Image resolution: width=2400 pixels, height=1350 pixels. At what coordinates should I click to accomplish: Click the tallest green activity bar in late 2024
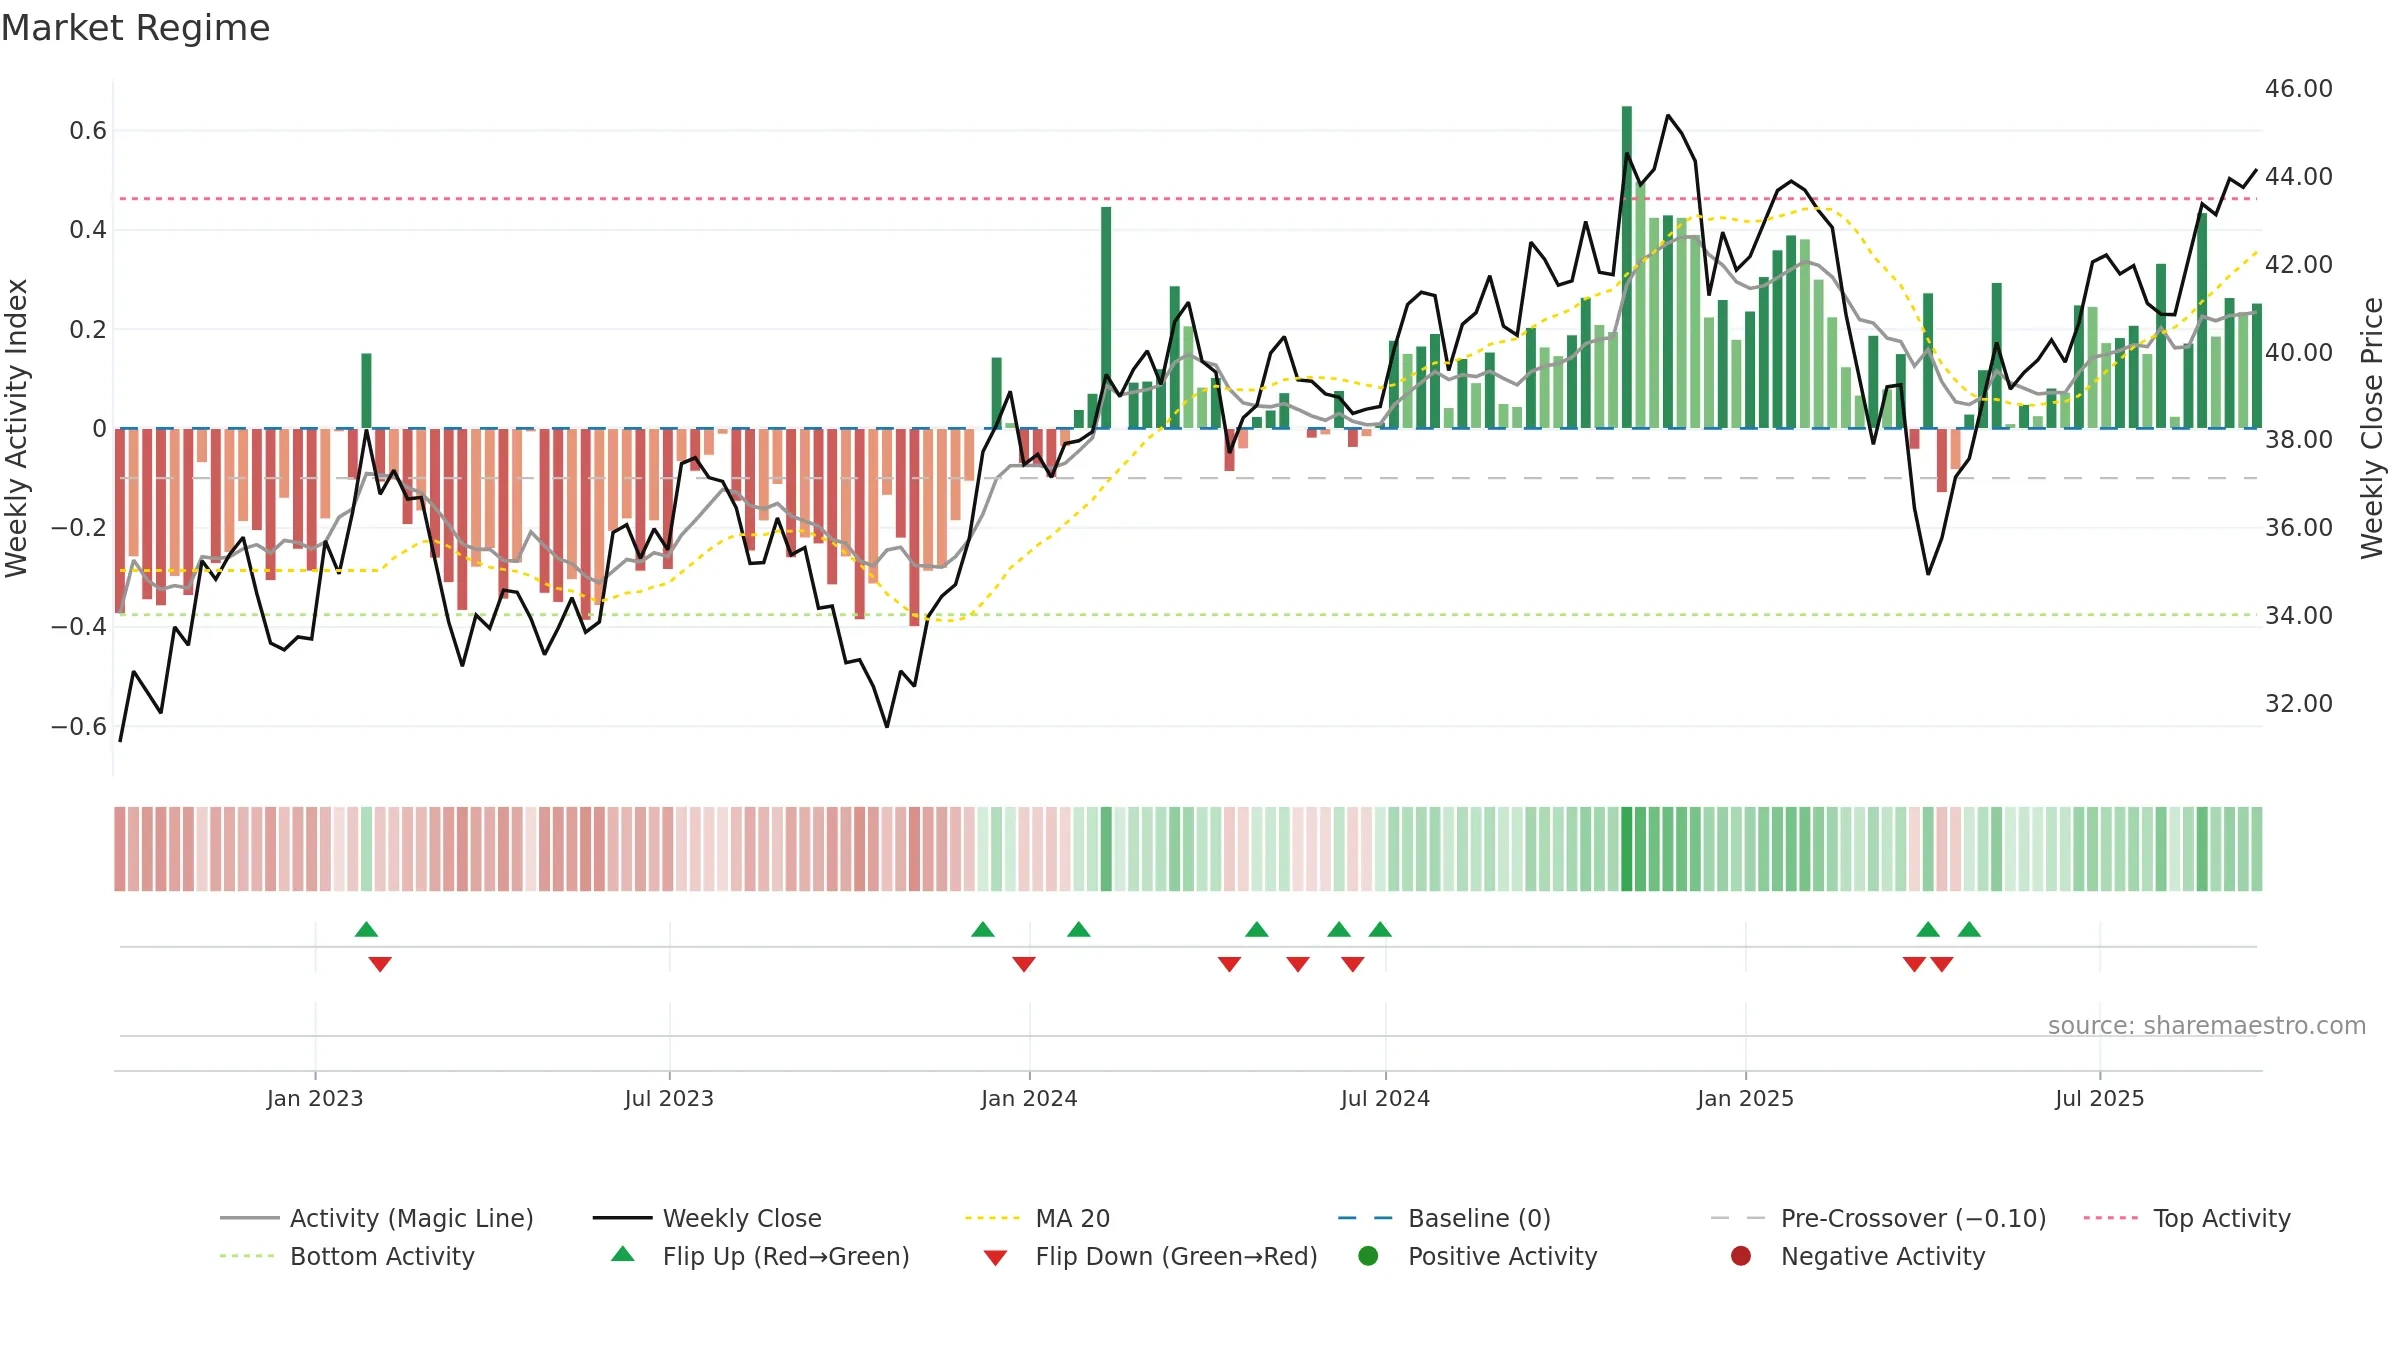point(1627,267)
